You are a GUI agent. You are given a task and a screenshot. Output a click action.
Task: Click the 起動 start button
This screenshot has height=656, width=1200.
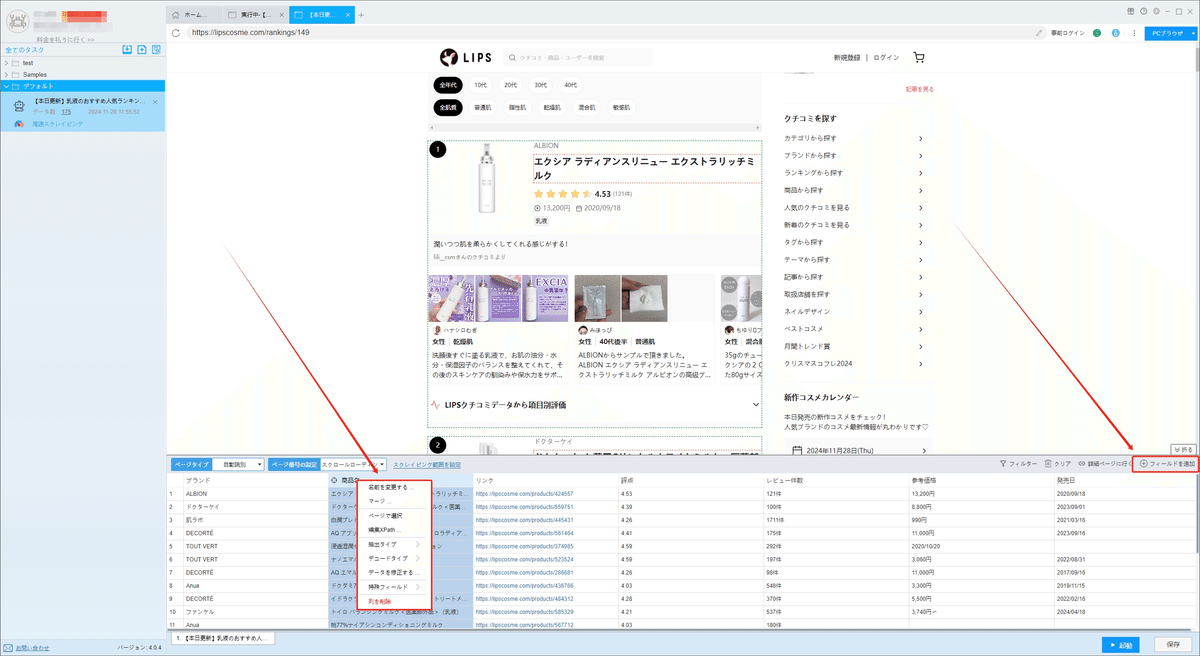[1123, 645]
